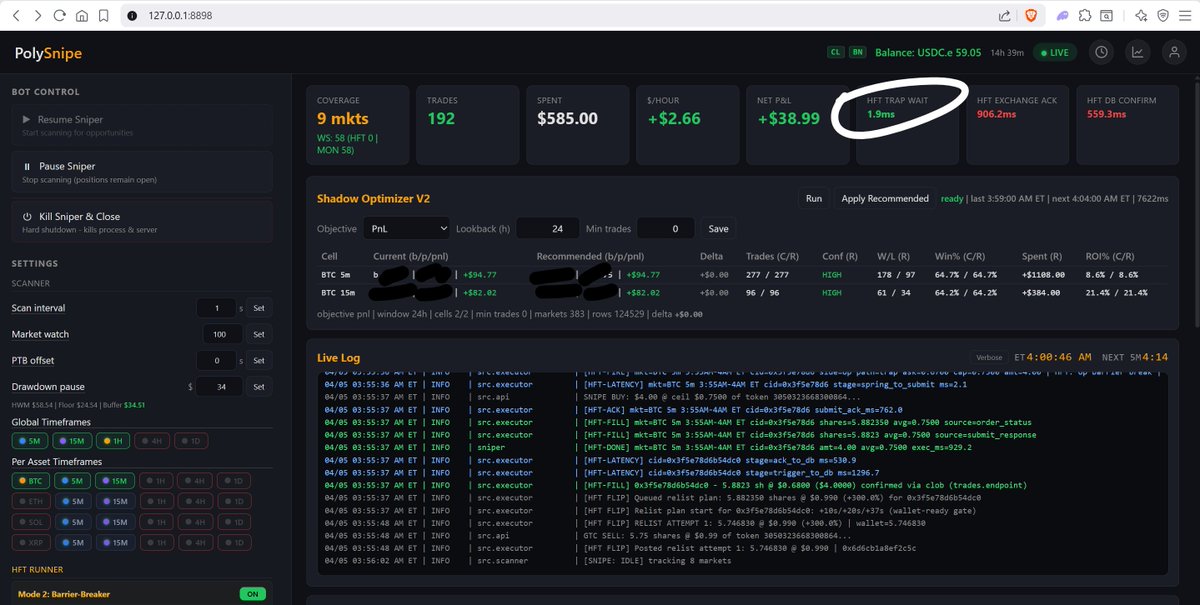Click the BN badge in header

858,52
